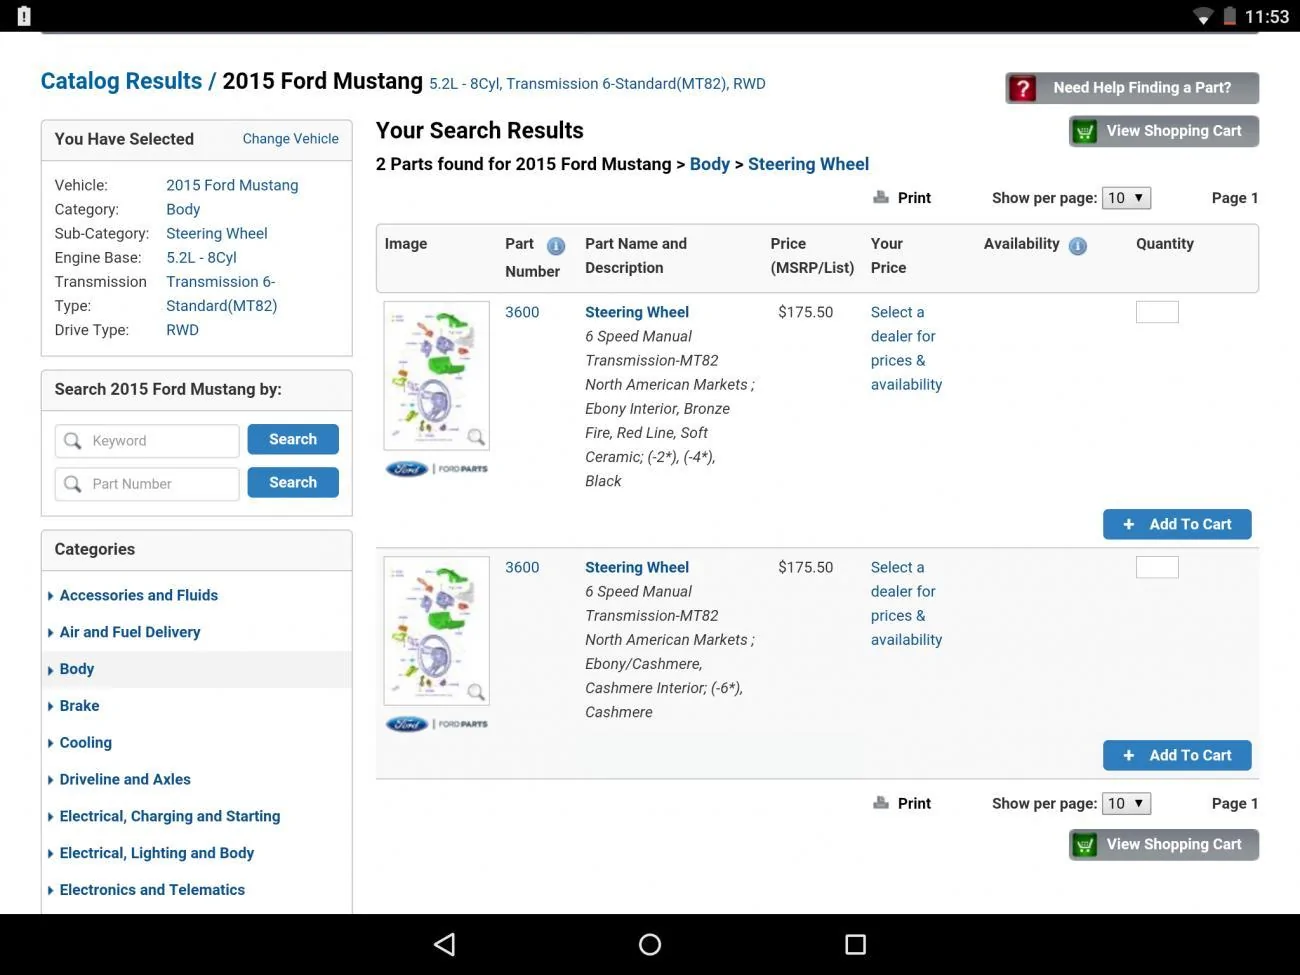Viewport: 1300px width, 975px height.
Task: Click the top printer icon beside Print
Action: point(881,197)
